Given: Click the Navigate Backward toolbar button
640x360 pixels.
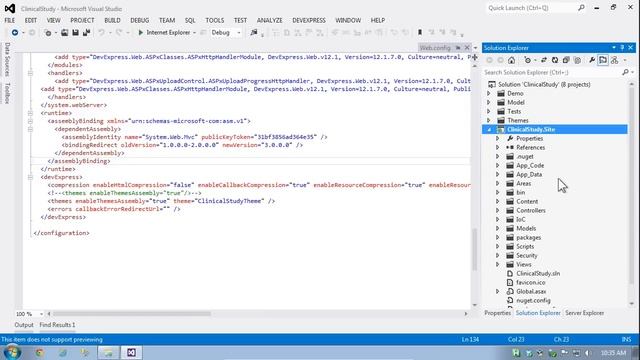Looking at the screenshot, I should (x=15, y=32).
